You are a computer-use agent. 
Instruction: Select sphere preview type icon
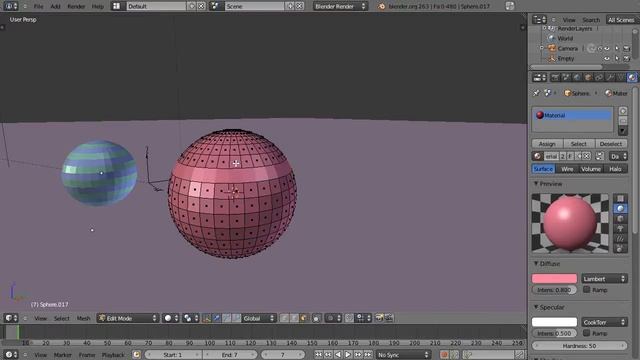point(620,209)
